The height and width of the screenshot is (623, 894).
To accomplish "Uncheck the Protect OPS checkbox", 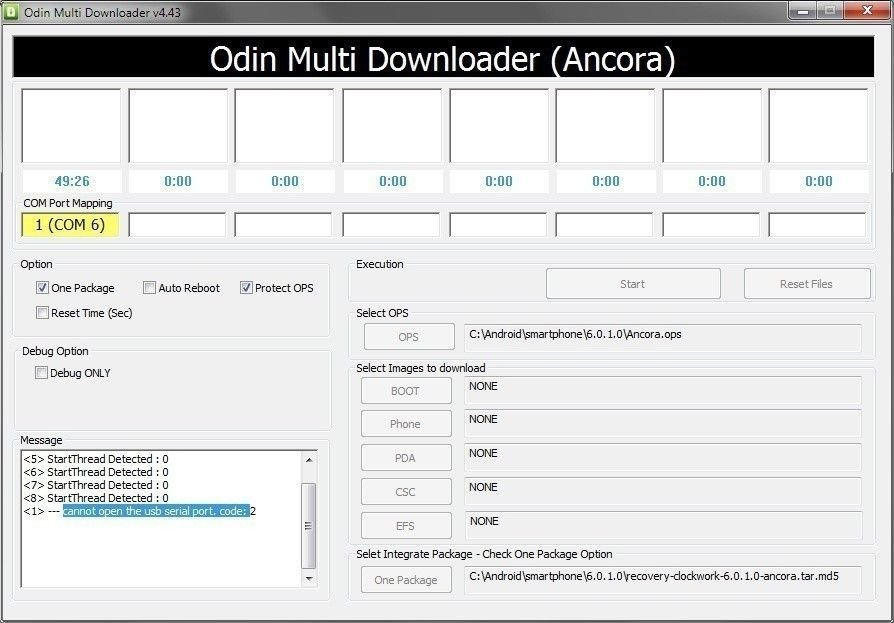I will point(246,288).
